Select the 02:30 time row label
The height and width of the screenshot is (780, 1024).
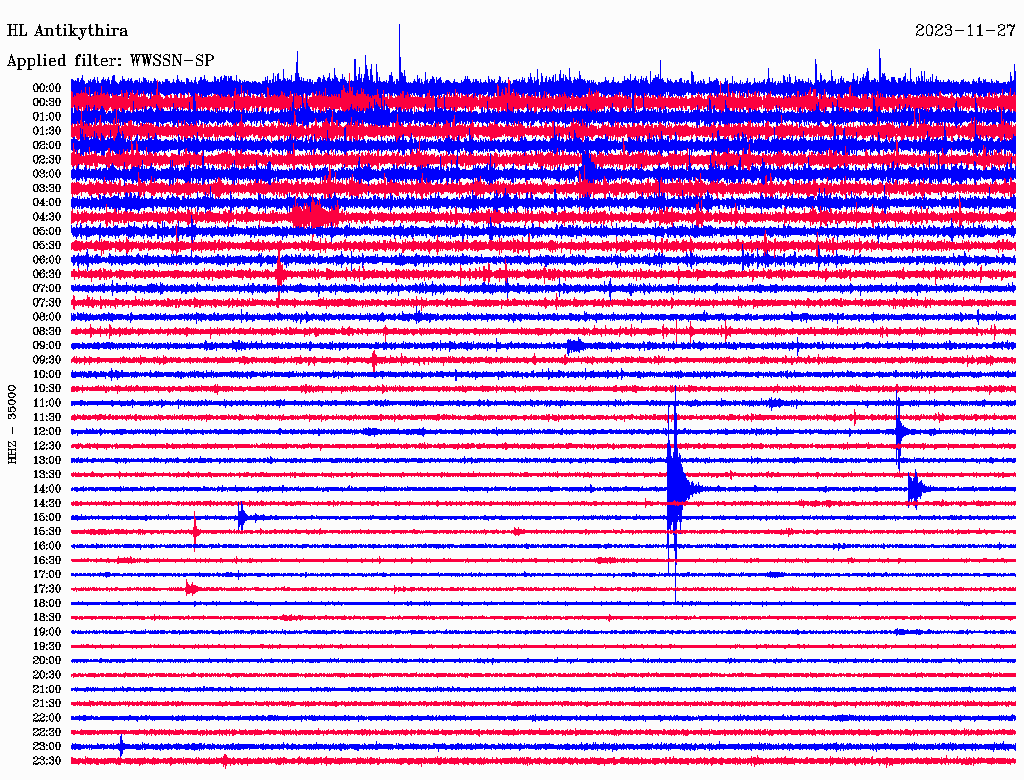click(x=47, y=160)
